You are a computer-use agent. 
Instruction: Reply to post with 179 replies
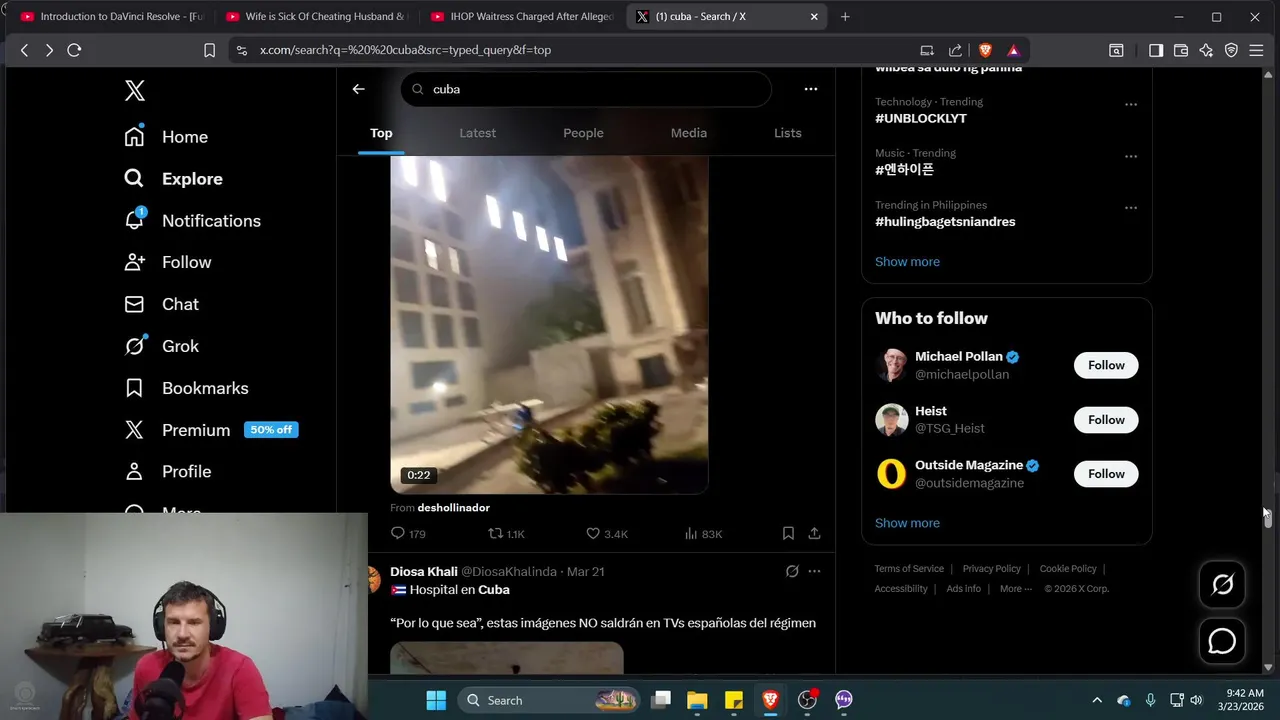click(x=408, y=534)
